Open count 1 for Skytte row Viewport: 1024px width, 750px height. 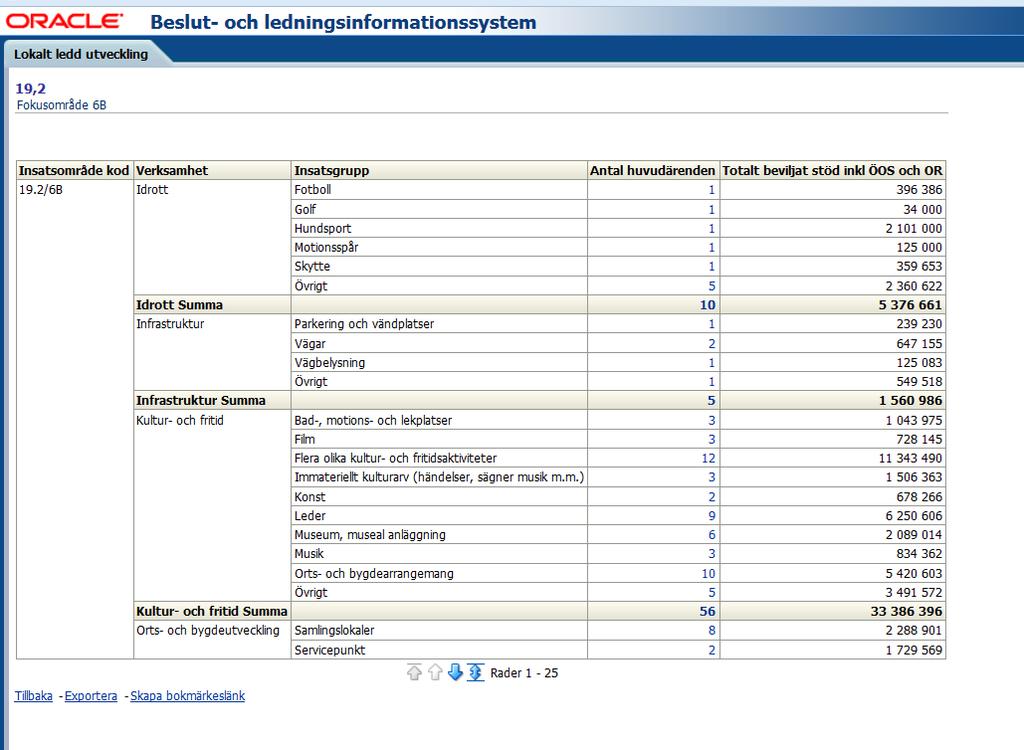[x=712, y=266]
